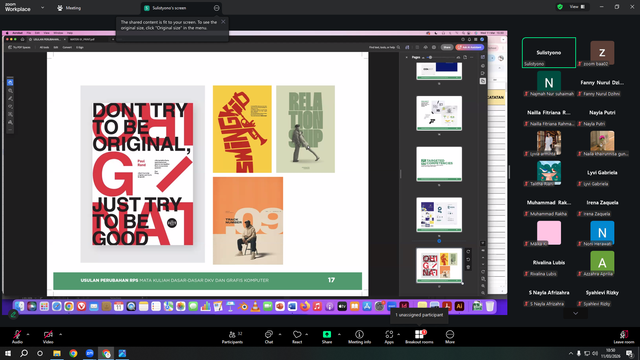Expand Apps options caret
Viewport: 640px width, 360px height.
(398, 334)
